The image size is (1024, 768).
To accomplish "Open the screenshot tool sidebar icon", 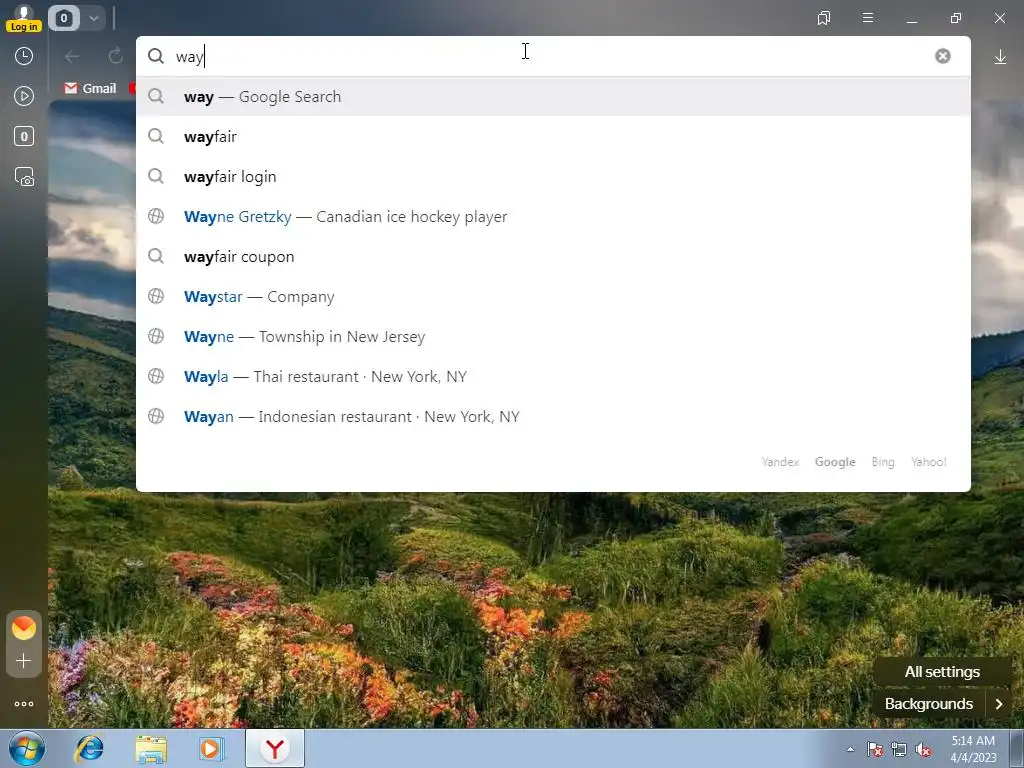I will tap(24, 177).
